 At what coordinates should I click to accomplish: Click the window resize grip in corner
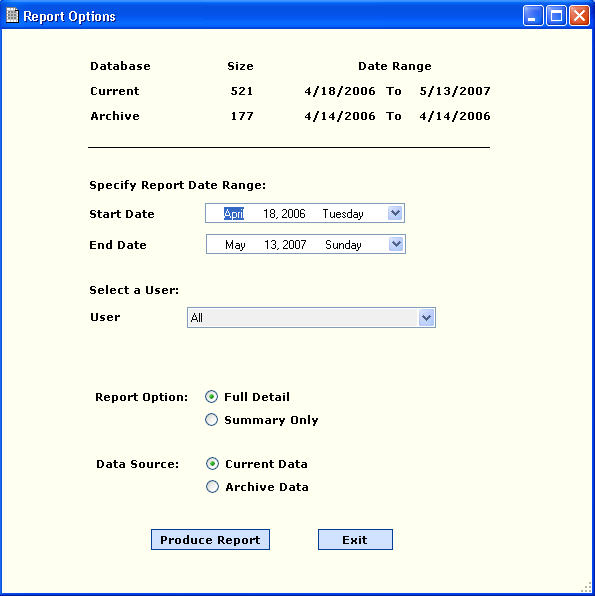[x=587, y=588]
